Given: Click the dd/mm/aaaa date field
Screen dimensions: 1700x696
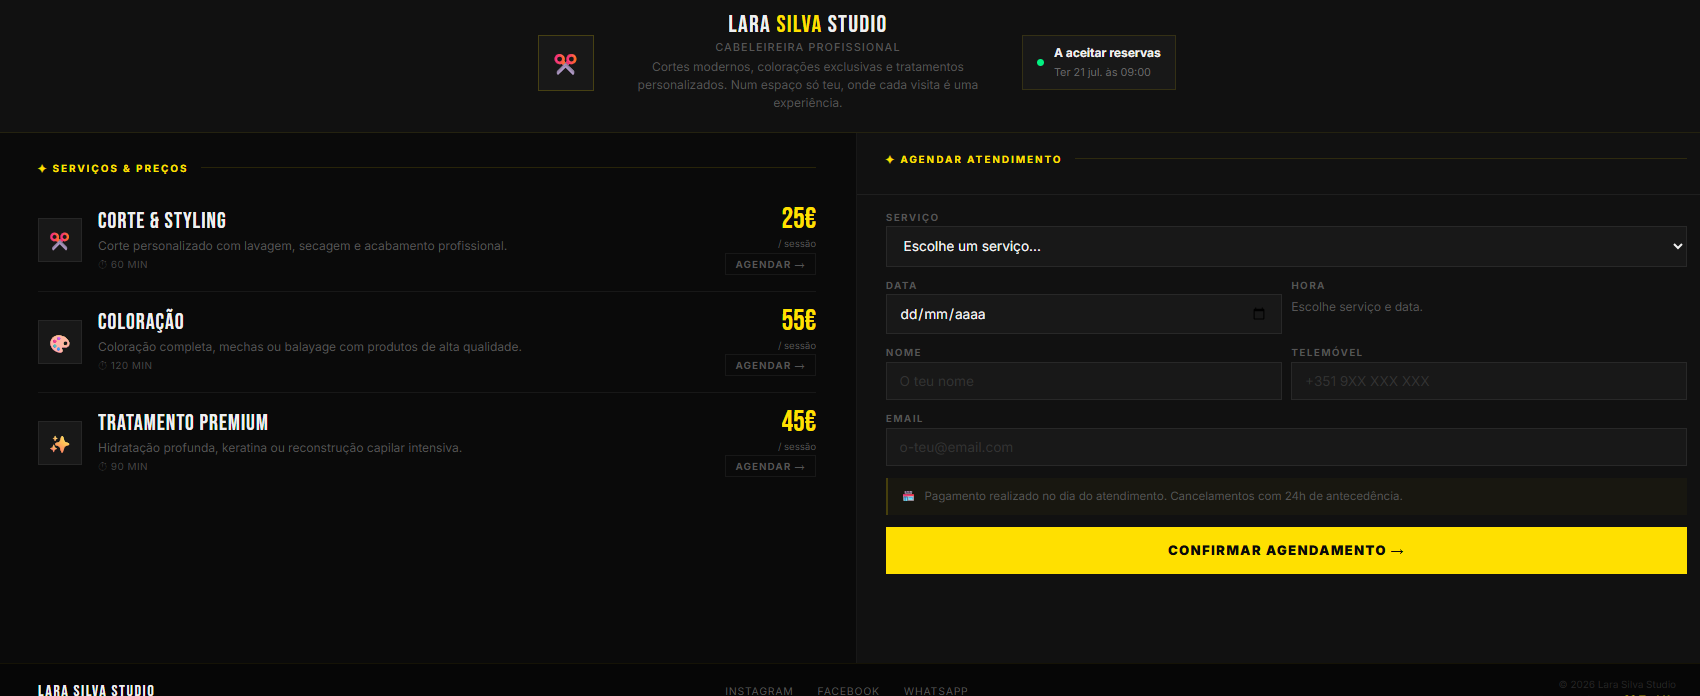Looking at the screenshot, I should point(1084,314).
